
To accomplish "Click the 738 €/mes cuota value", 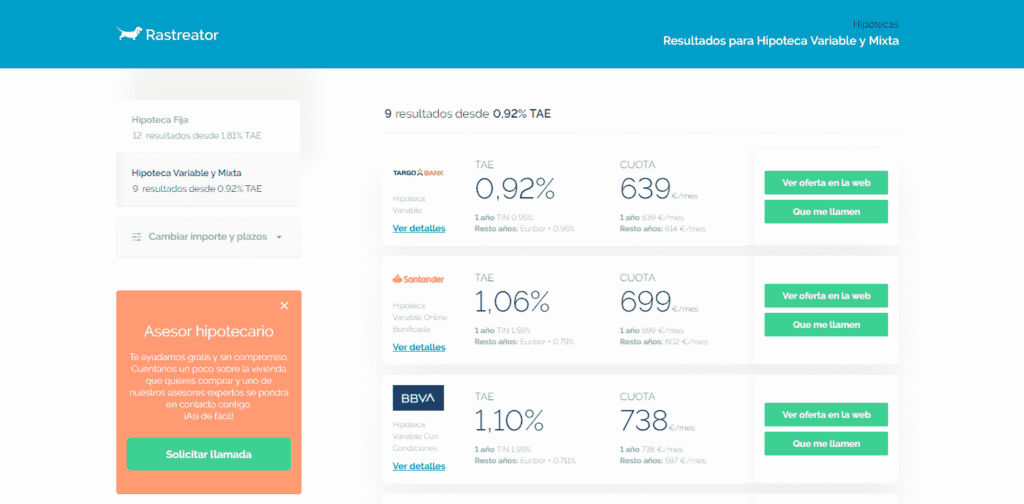I will pos(657,420).
